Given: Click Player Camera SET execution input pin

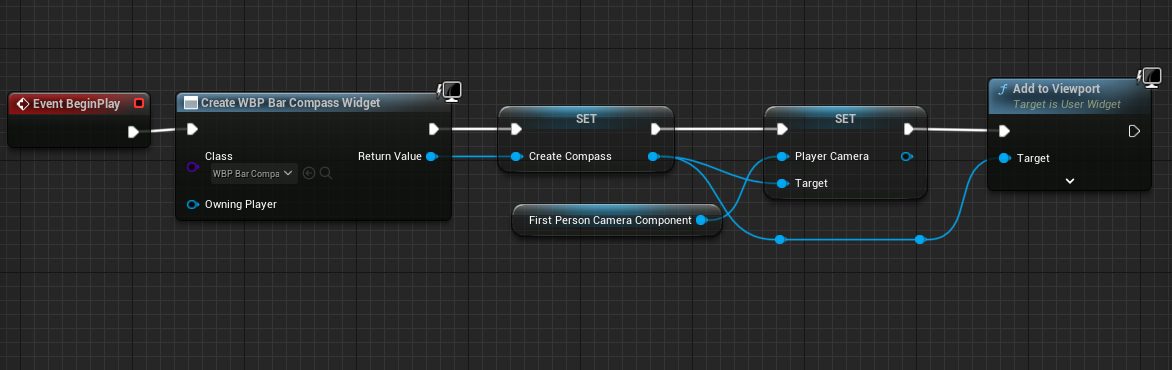Looking at the screenshot, I should point(782,129).
